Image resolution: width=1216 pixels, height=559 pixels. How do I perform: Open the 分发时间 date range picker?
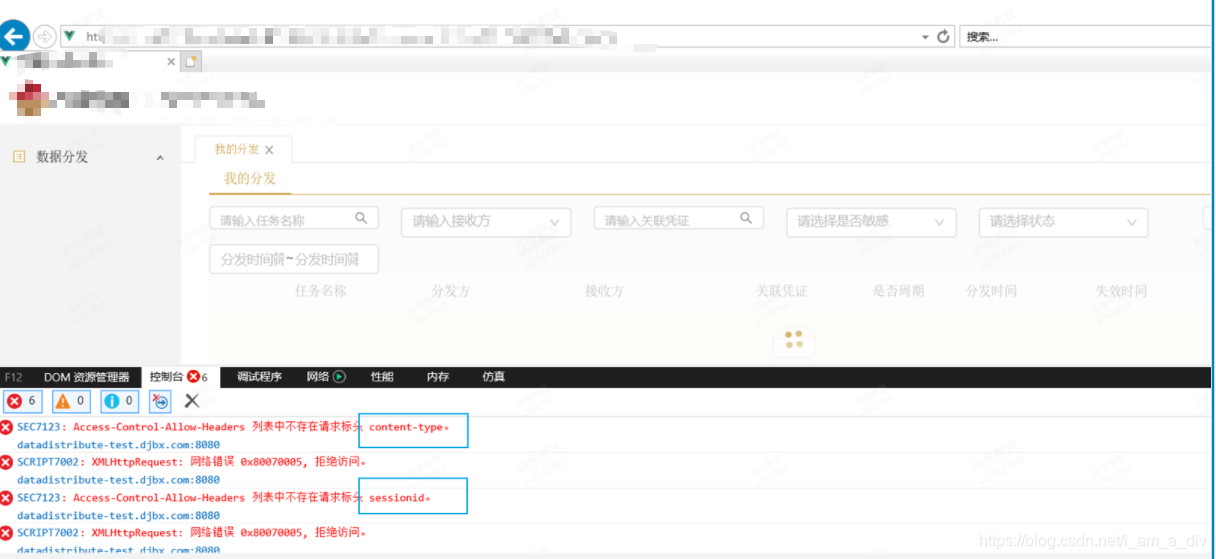point(294,258)
